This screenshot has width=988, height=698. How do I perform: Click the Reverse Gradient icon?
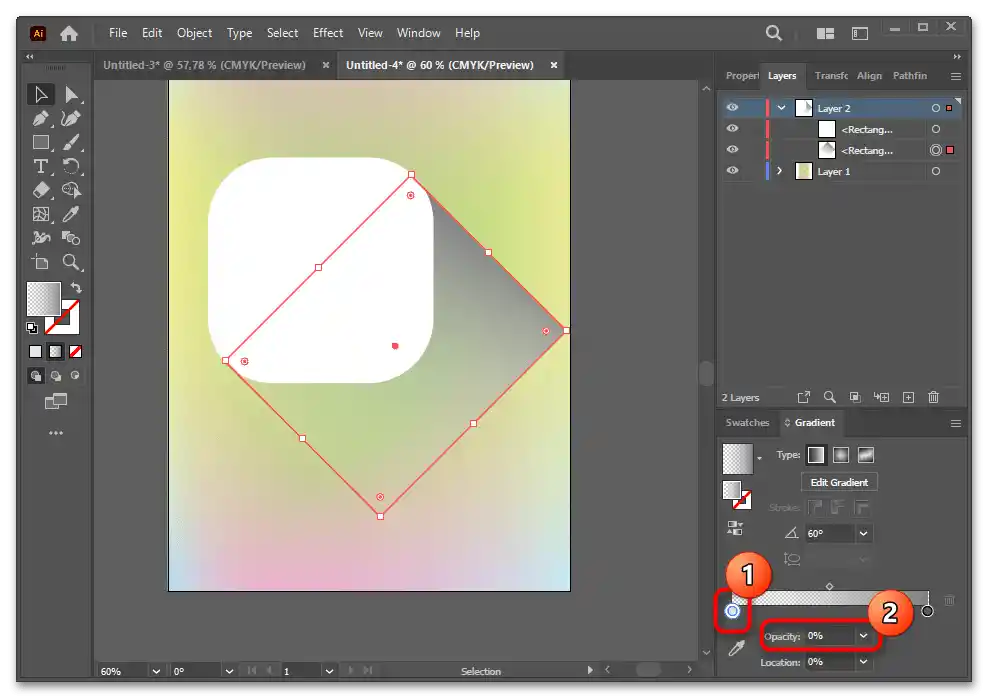click(x=736, y=528)
